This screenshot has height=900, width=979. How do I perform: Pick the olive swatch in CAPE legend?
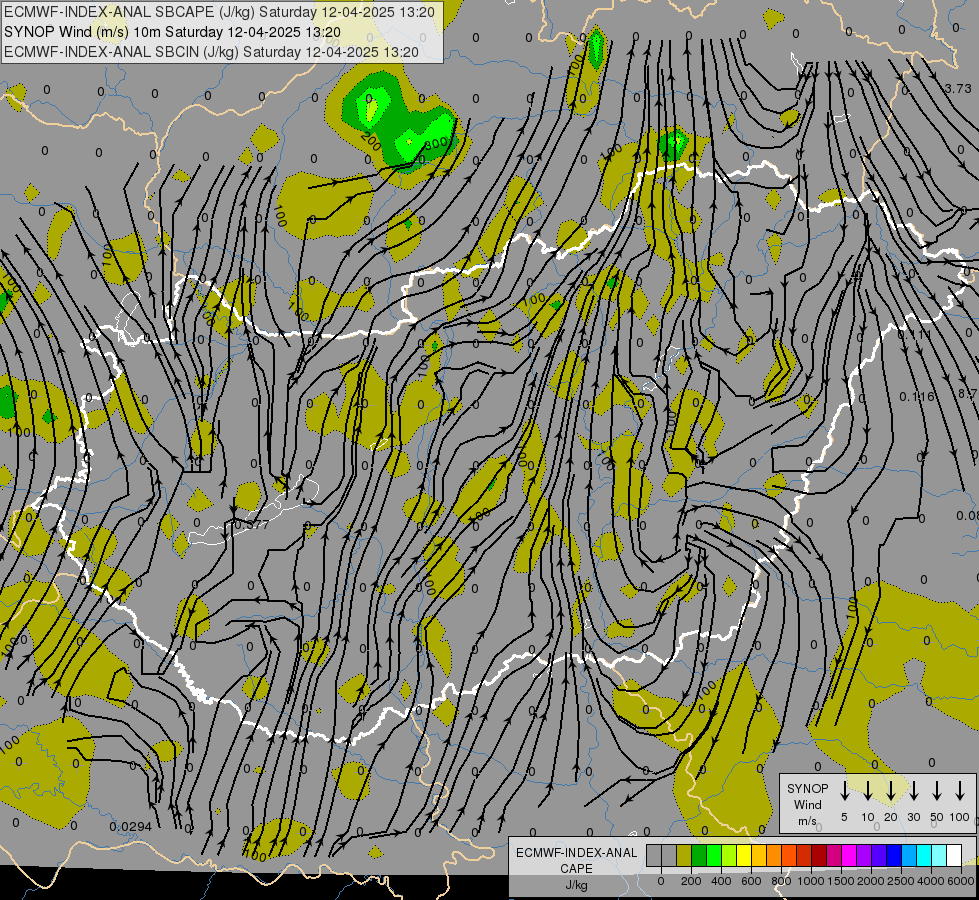[x=684, y=855]
